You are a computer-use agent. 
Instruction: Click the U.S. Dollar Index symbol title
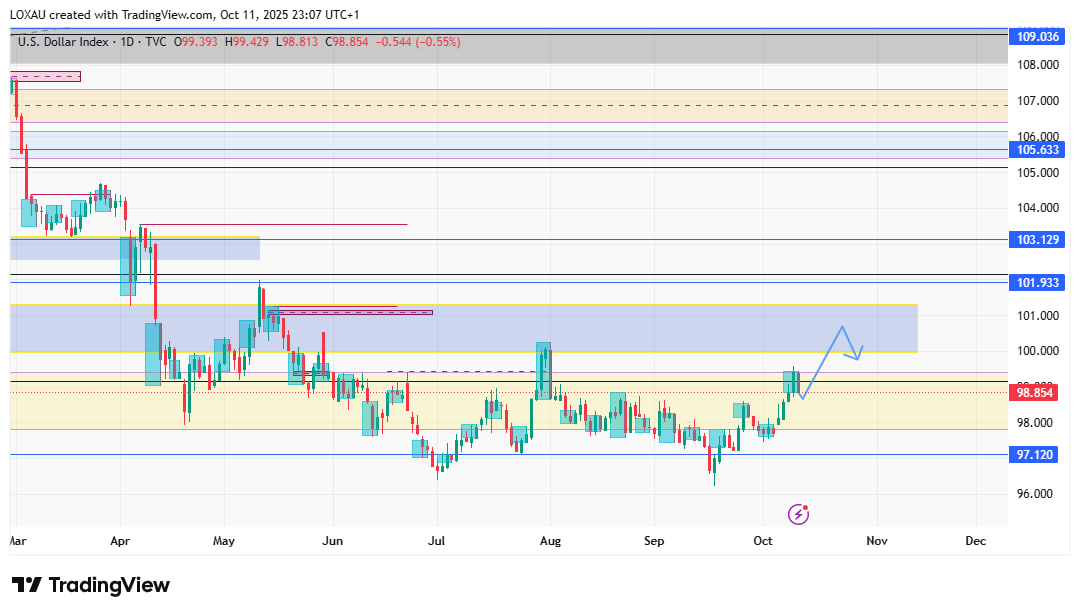[65, 42]
